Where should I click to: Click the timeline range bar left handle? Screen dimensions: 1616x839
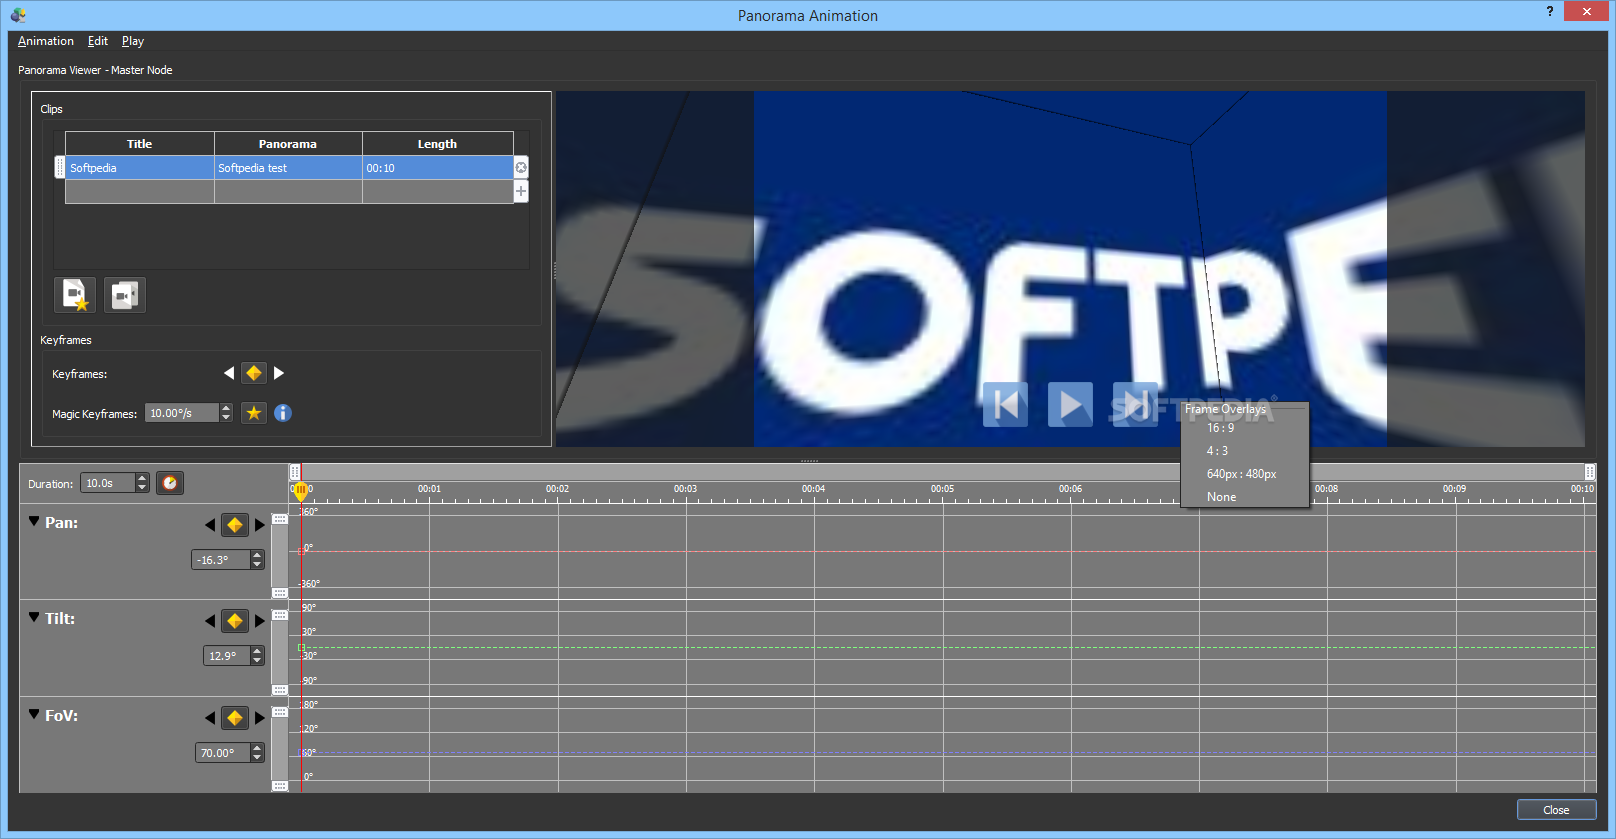295,472
